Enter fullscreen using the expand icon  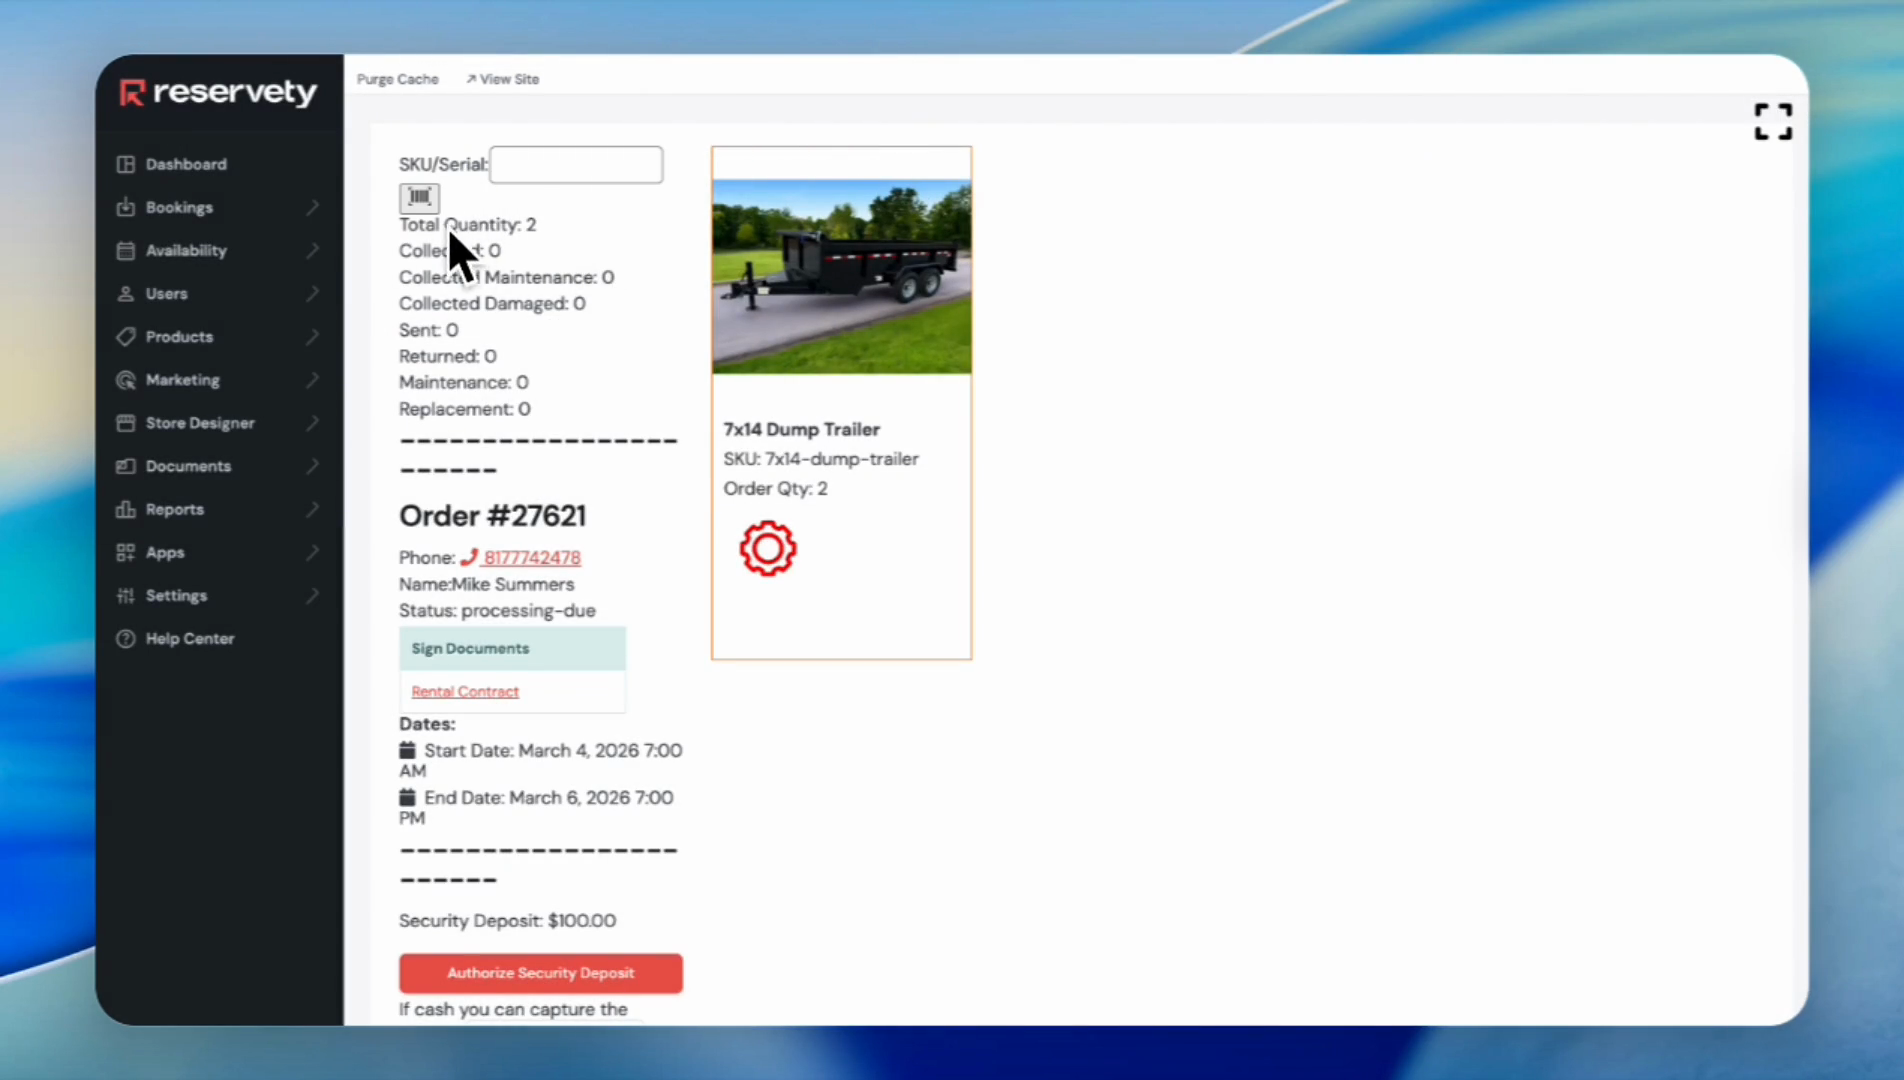(x=1772, y=121)
